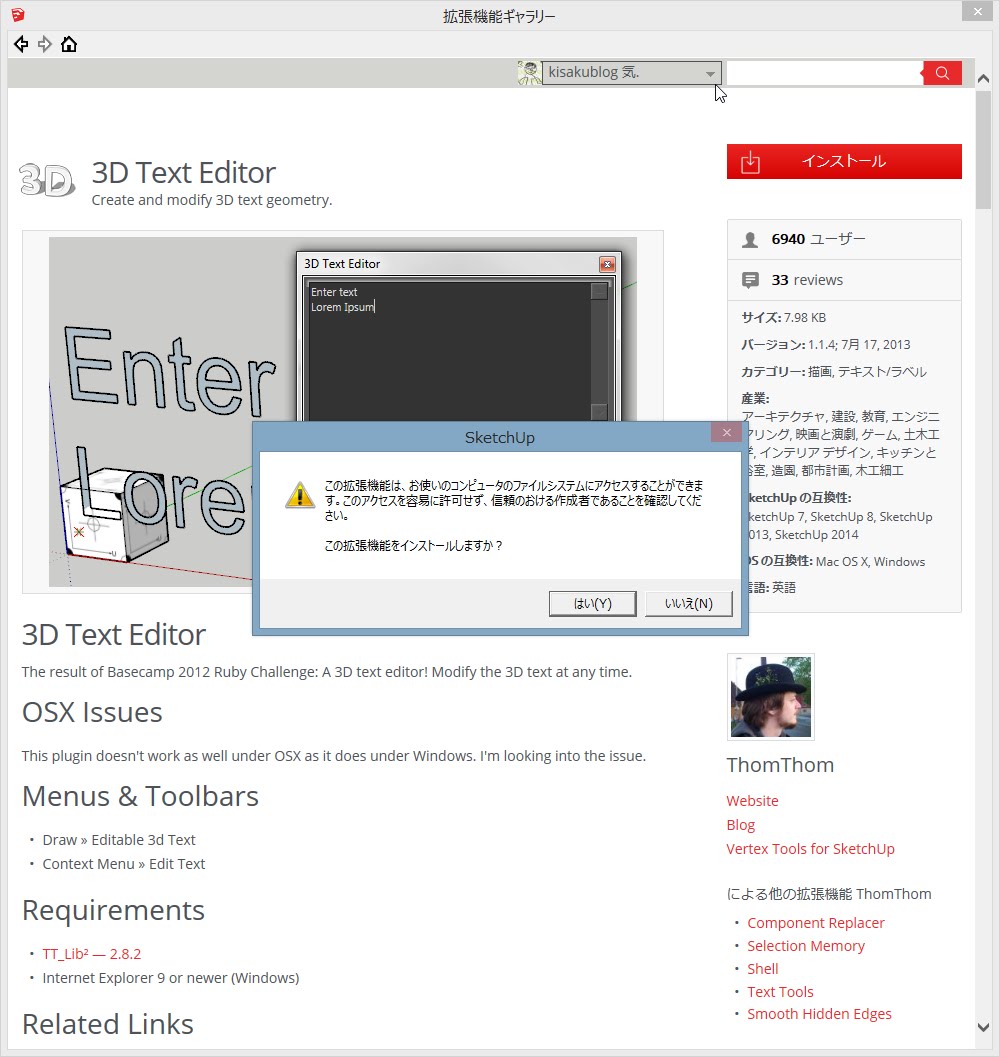Click the red インストール button
Viewport: 1000px width, 1057px height.
pos(844,162)
